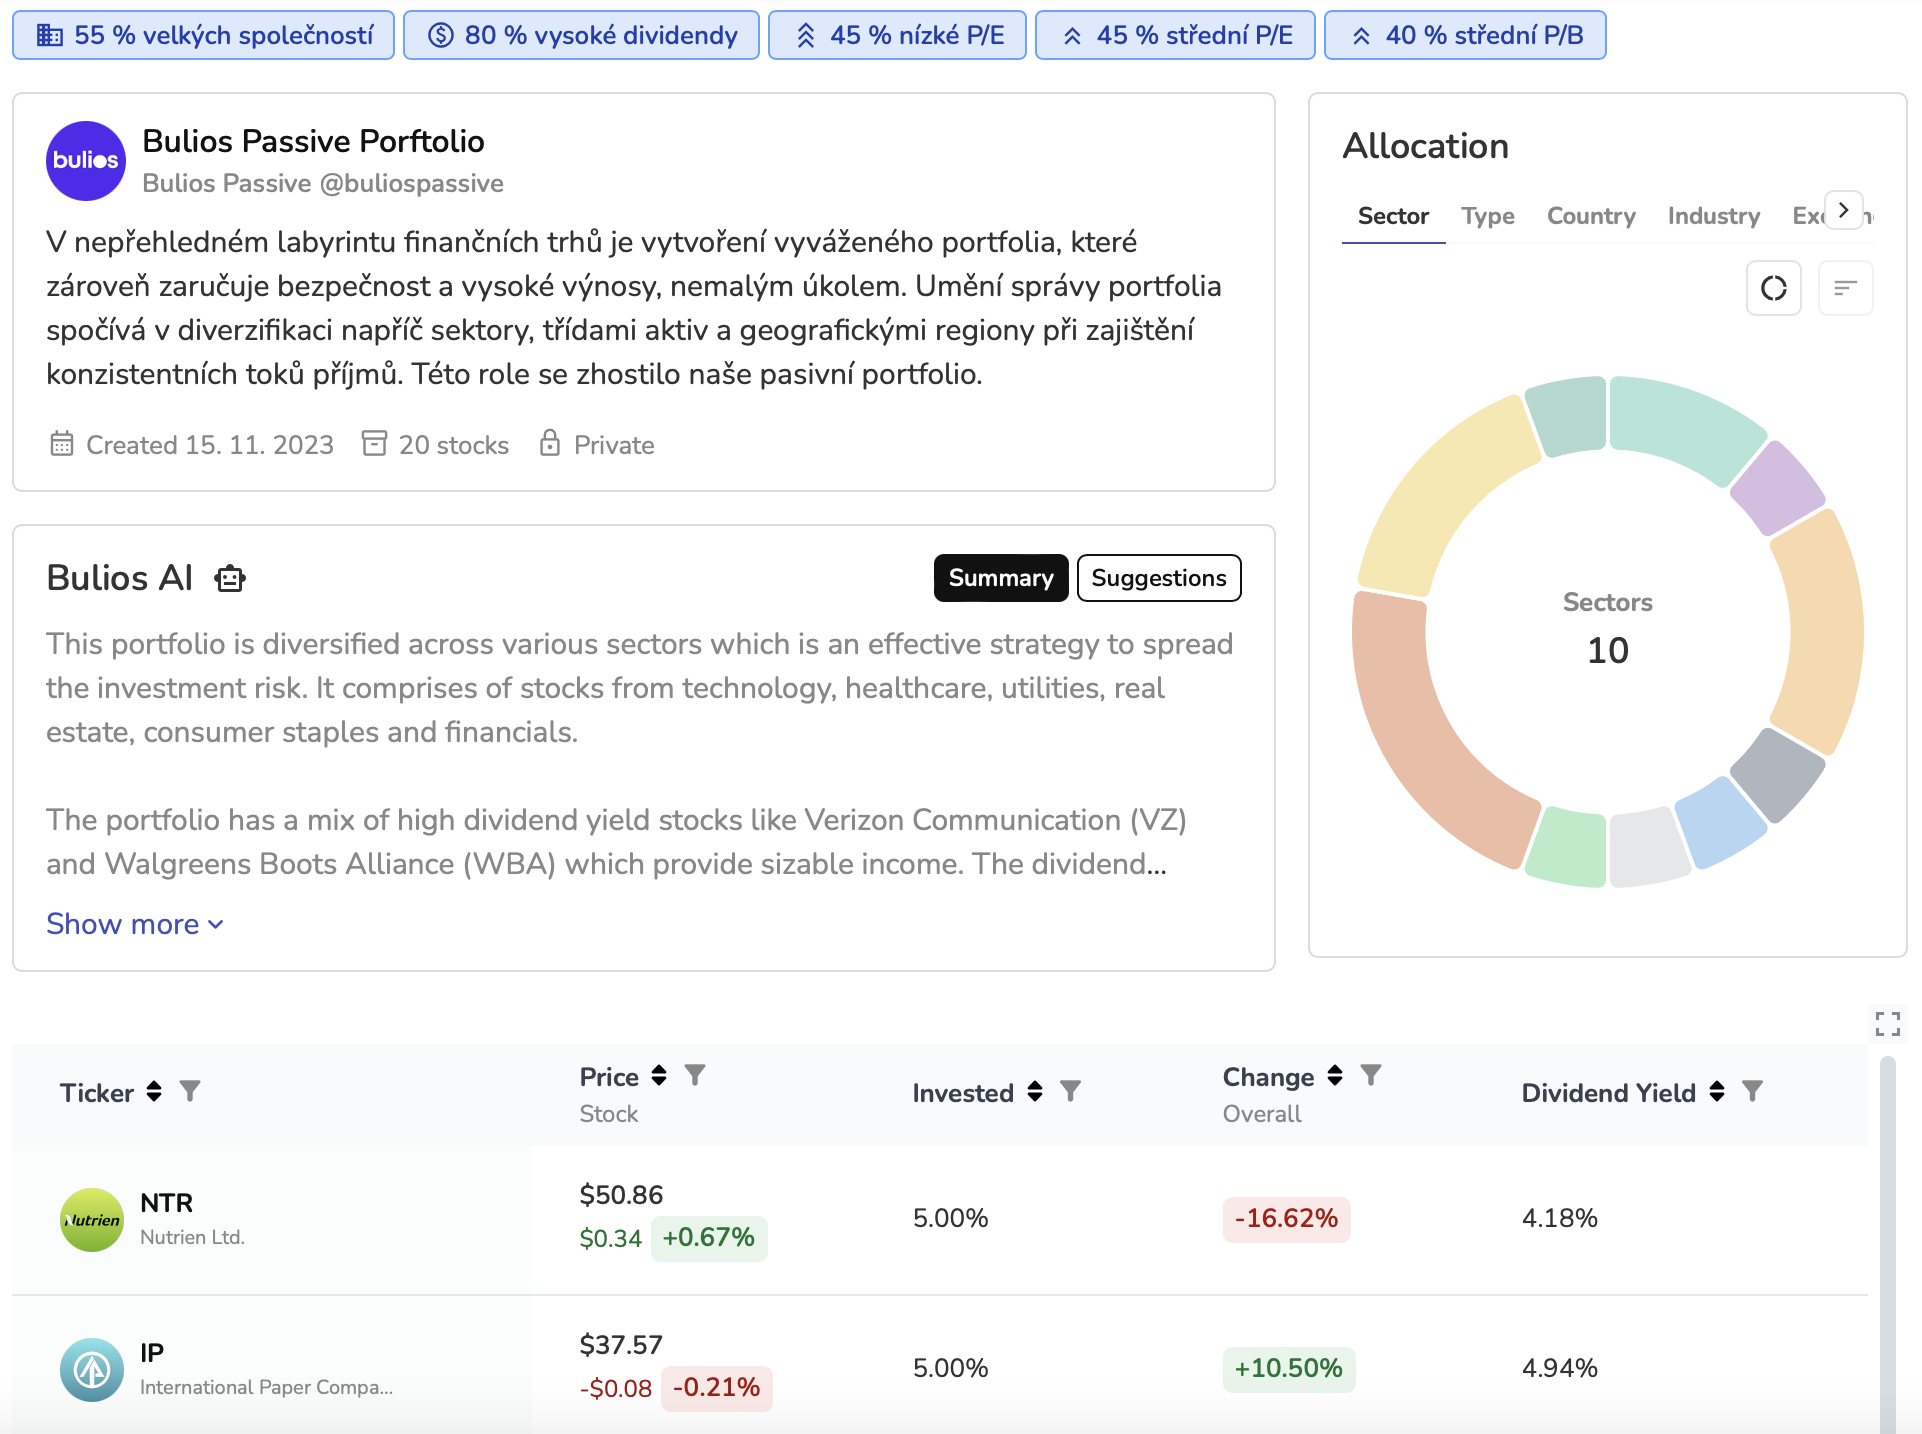The image size is (1922, 1434).
Task: Click IP overall change +10.50% badge
Action: (x=1288, y=1369)
